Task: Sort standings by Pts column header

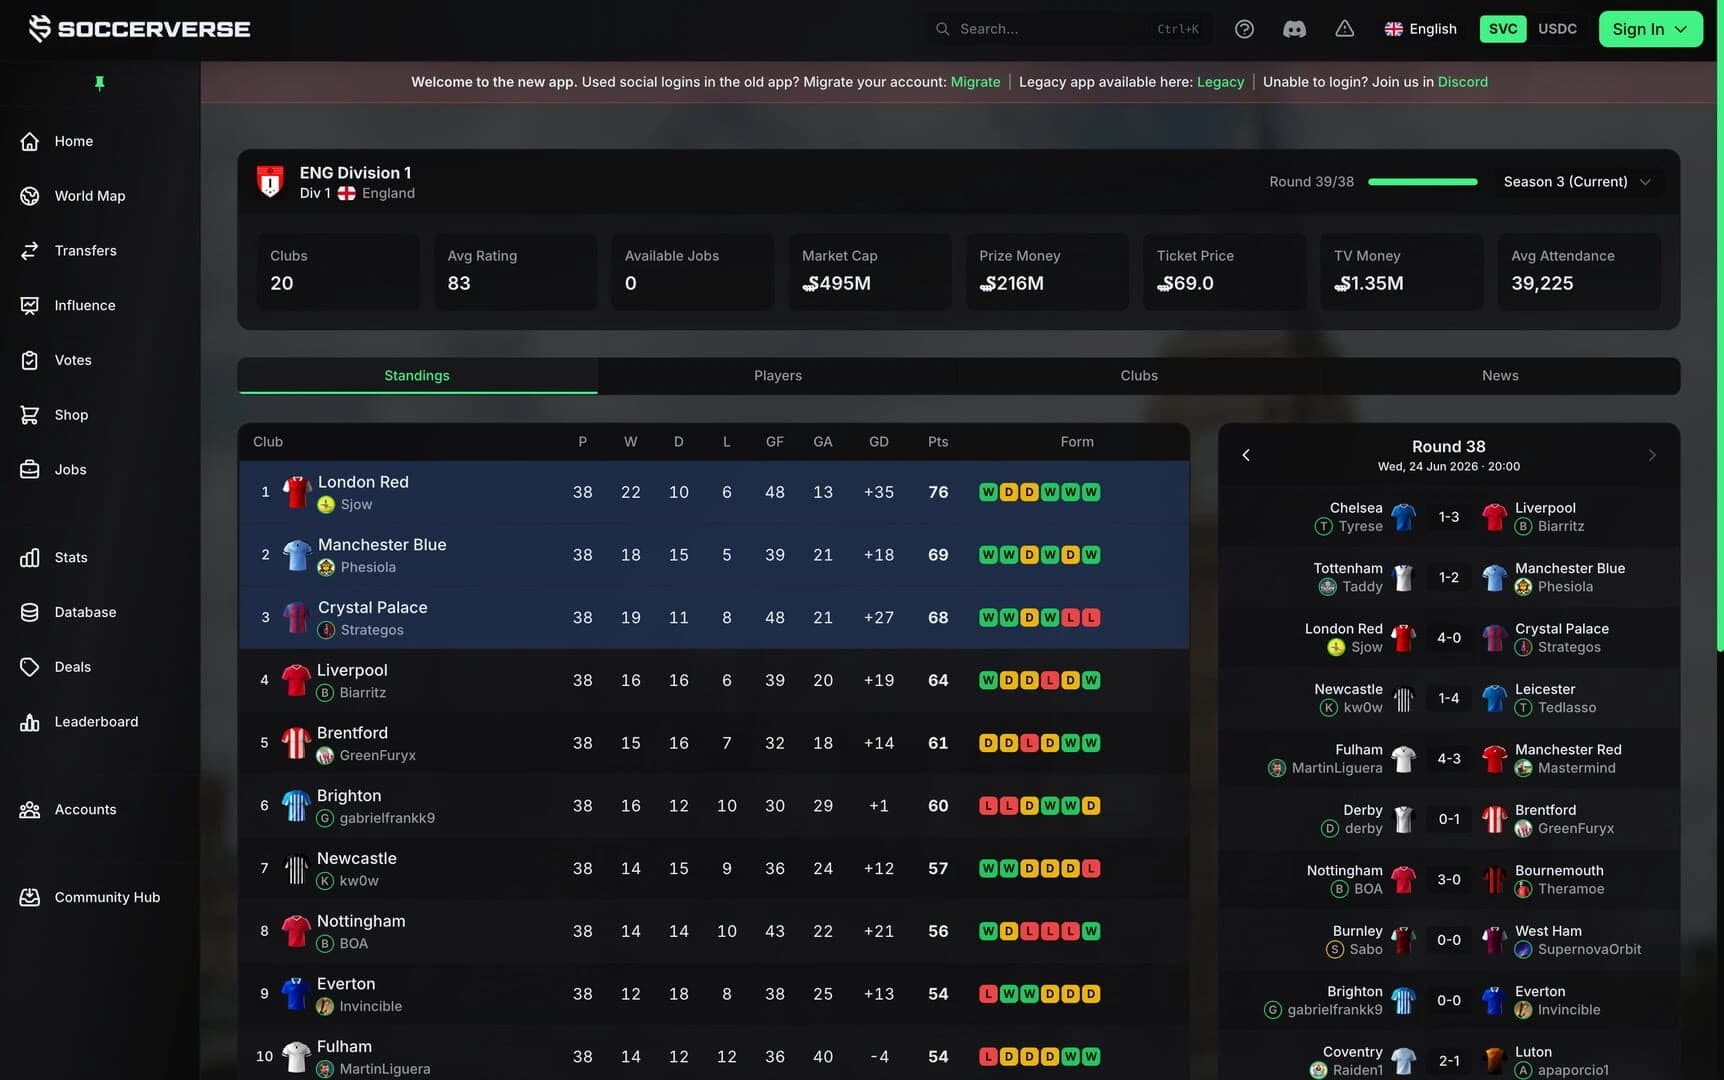Action: [x=937, y=442]
